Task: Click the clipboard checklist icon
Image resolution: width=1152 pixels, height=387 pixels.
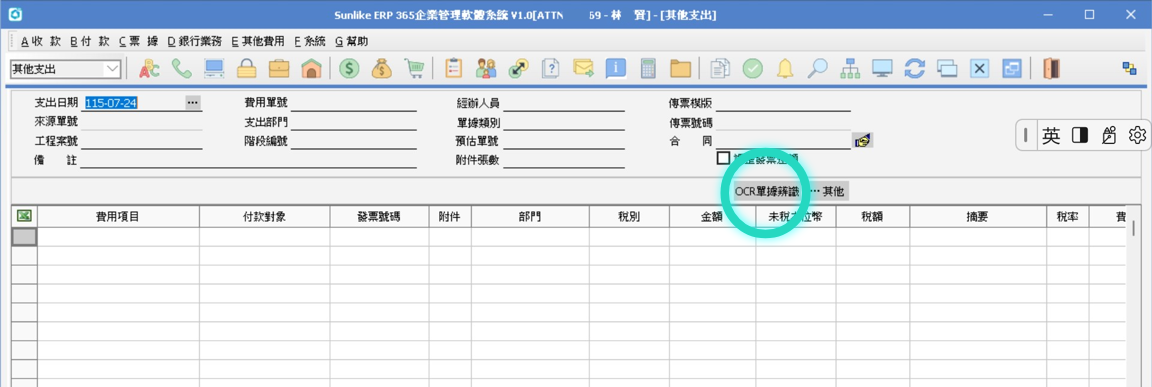Action: [x=453, y=68]
